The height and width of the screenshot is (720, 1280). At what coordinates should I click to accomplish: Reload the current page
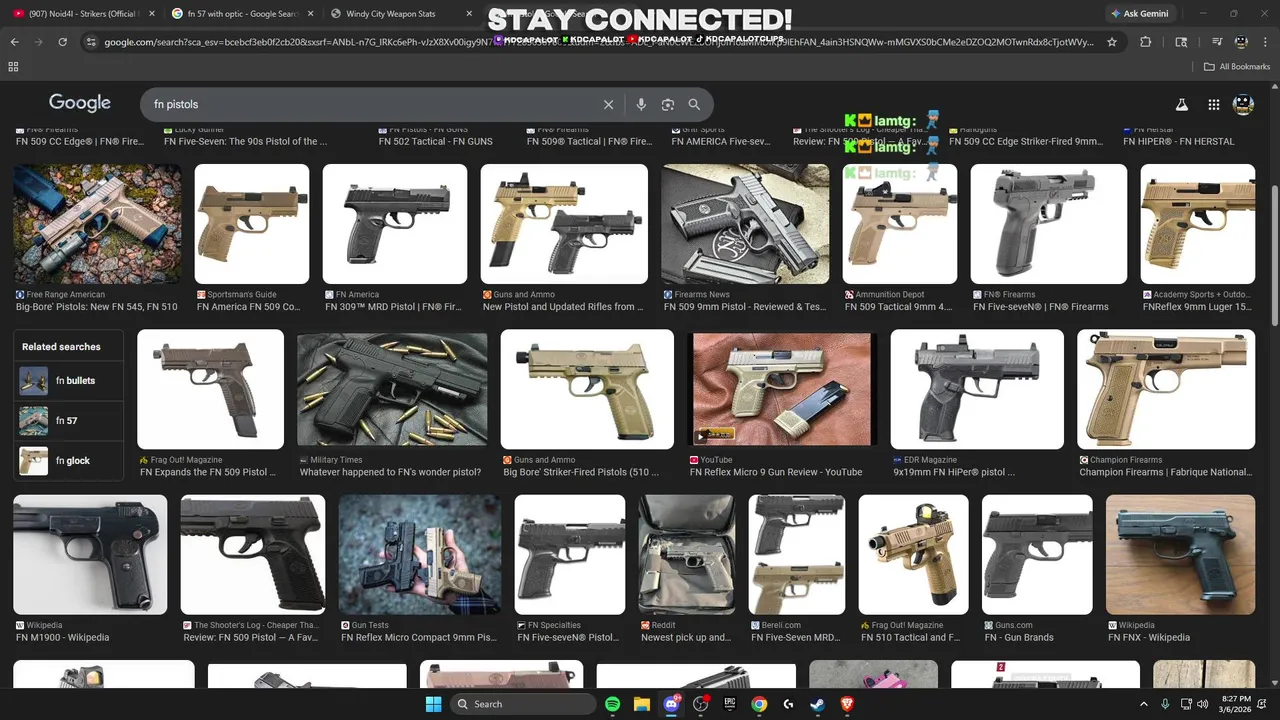point(63,42)
